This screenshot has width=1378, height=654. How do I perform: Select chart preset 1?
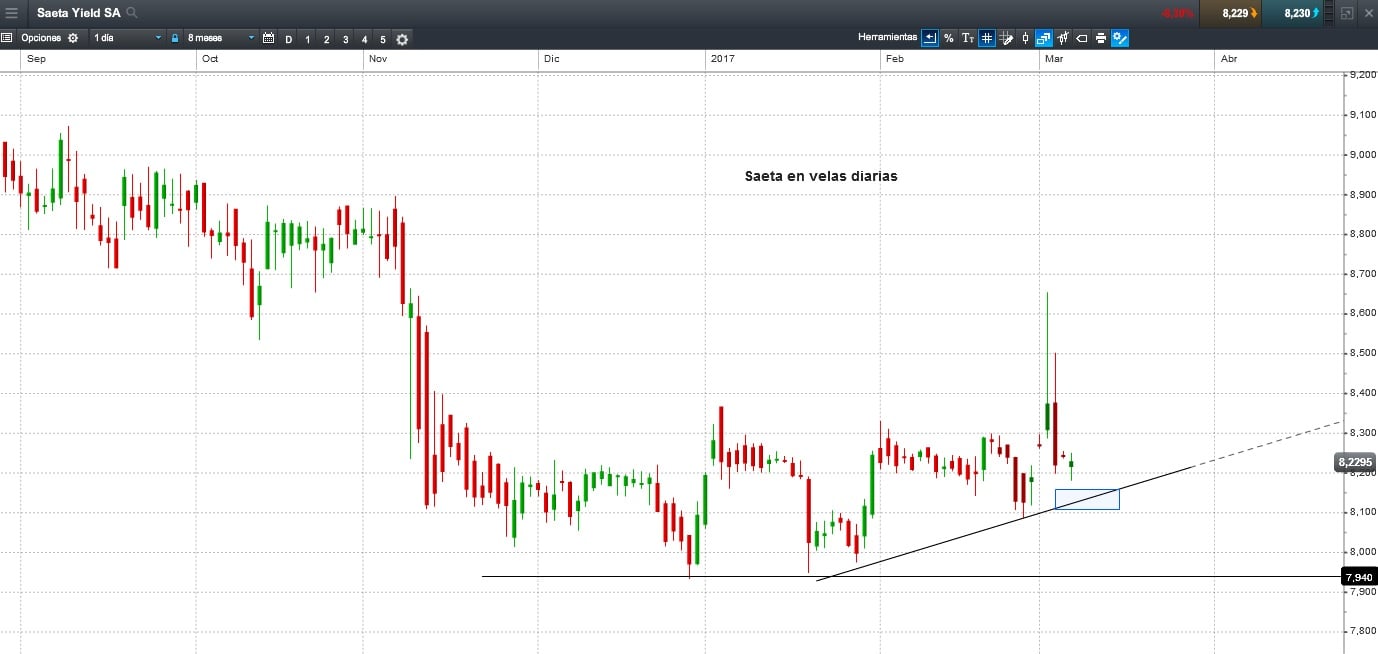coord(307,39)
